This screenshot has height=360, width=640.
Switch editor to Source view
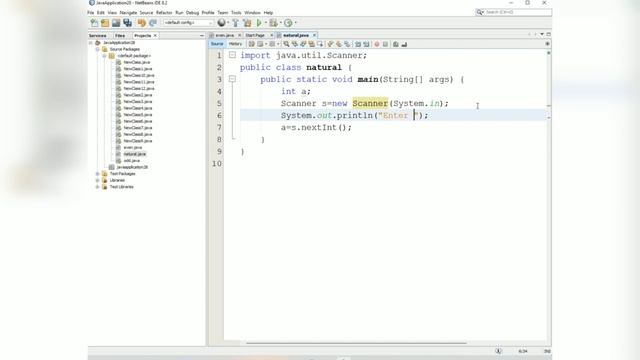pyautogui.click(x=217, y=44)
